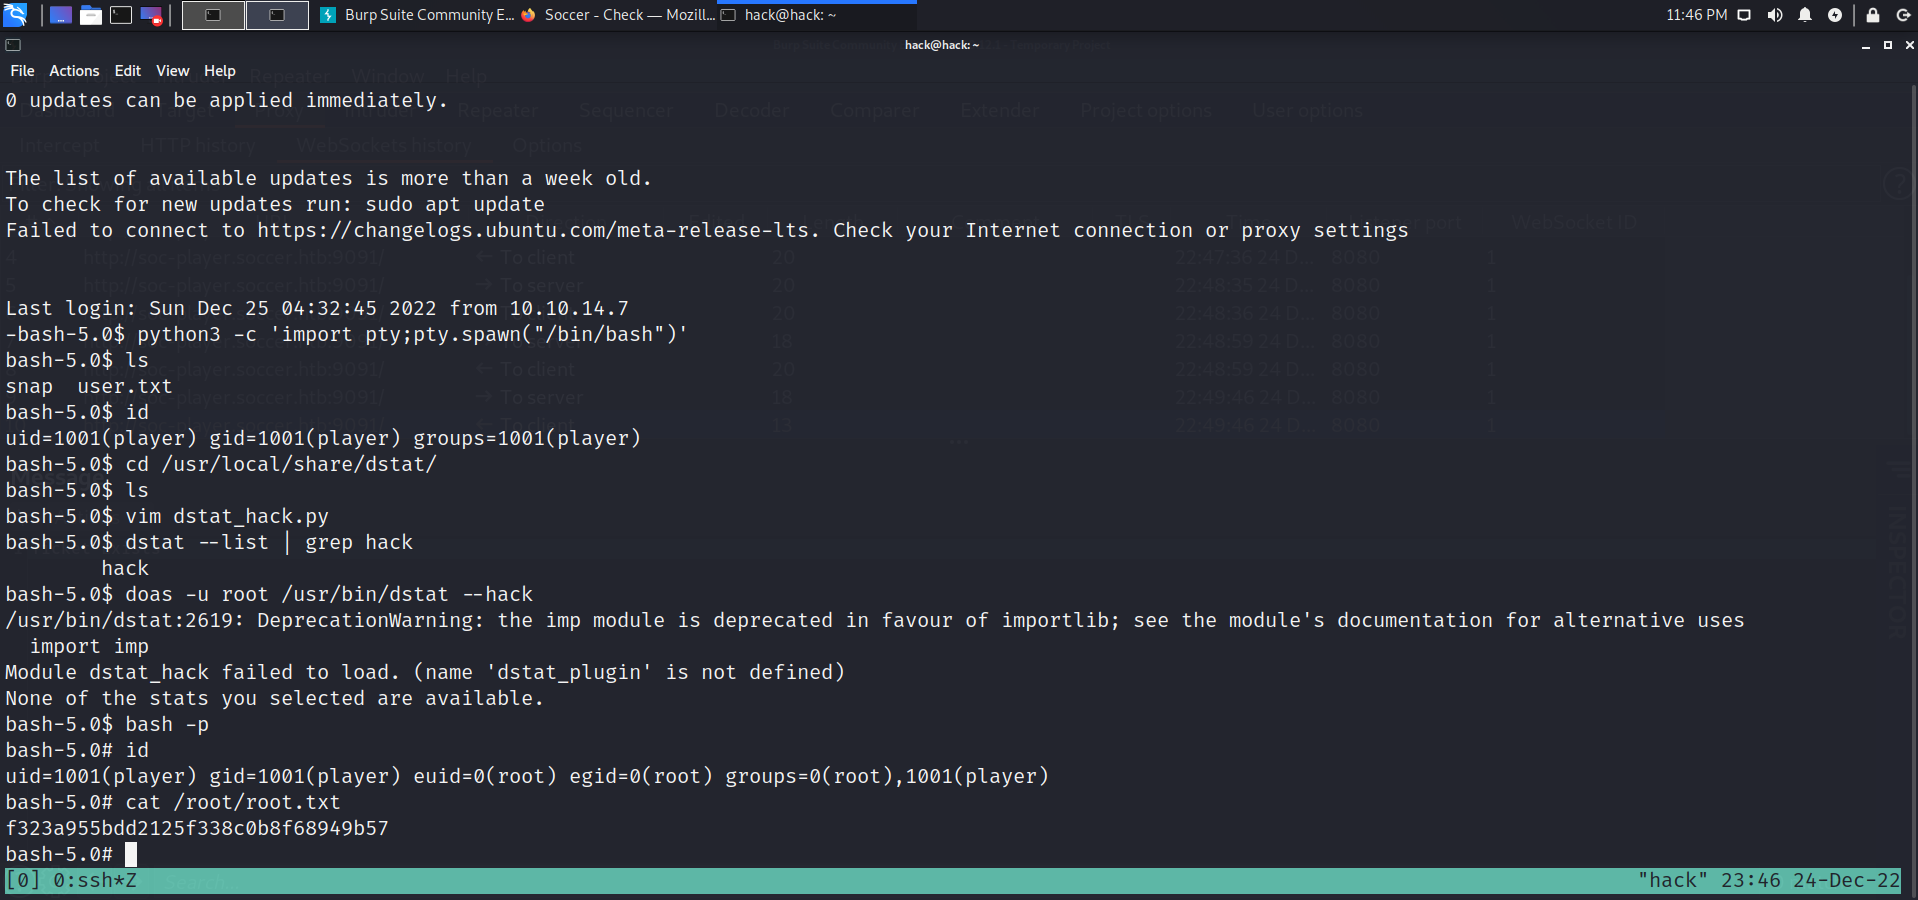
Task: Open the terminal File menu
Action: point(22,71)
